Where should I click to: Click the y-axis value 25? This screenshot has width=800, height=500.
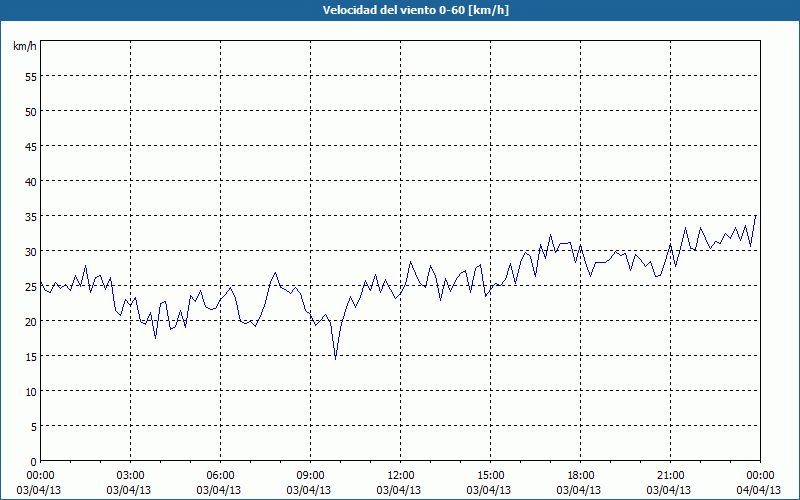pyautogui.click(x=31, y=287)
